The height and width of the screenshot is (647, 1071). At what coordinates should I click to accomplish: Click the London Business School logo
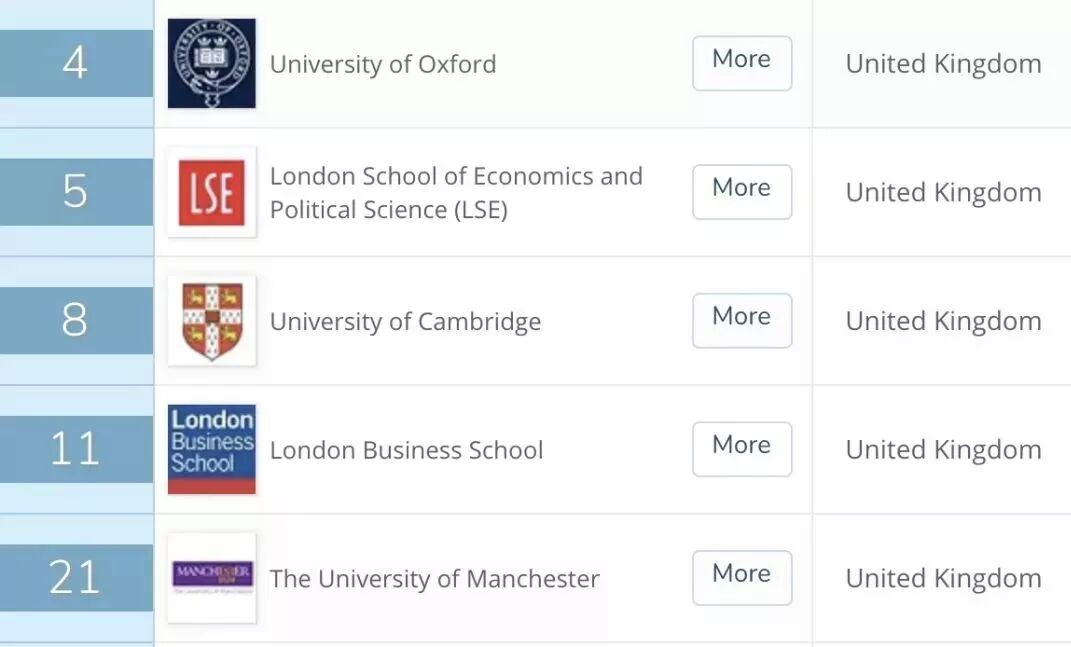[x=211, y=449]
